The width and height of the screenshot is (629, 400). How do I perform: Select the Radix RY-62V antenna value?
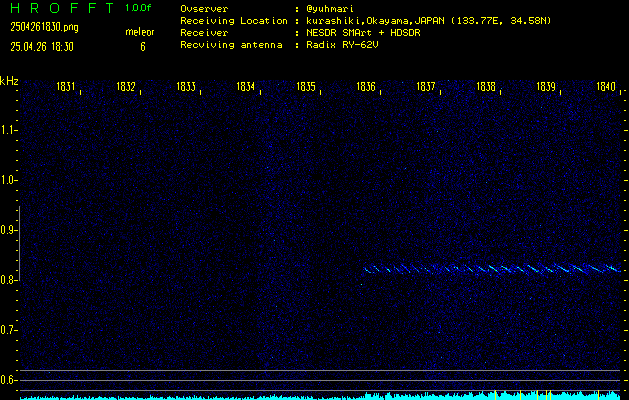click(x=342, y=45)
